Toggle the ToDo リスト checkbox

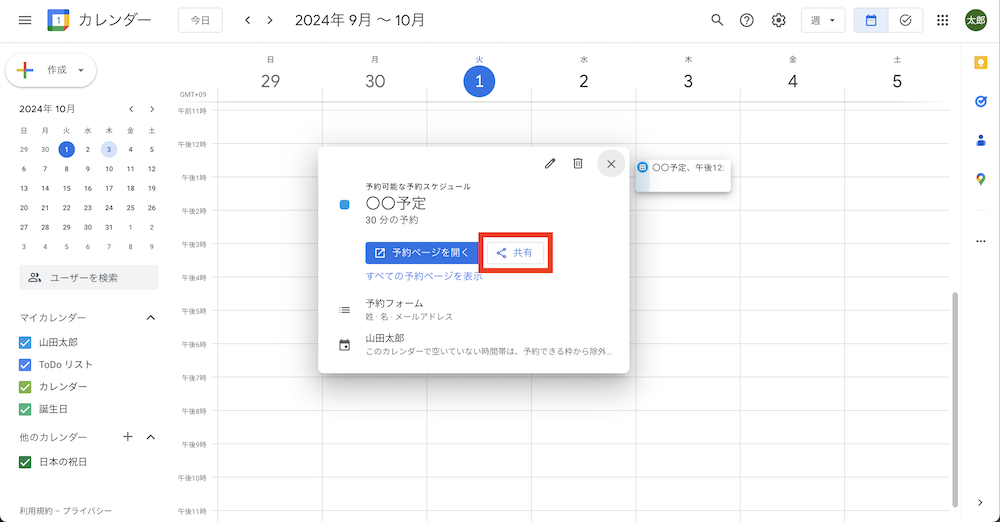click(26, 364)
